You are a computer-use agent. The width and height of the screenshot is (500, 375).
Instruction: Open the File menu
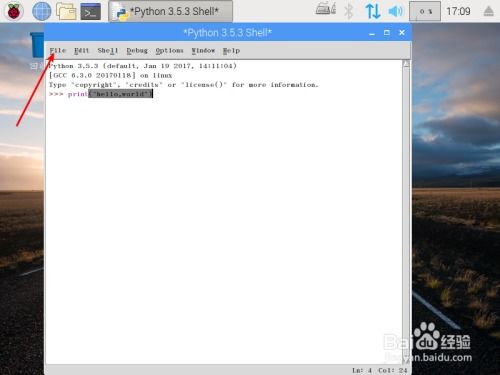(x=58, y=51)
